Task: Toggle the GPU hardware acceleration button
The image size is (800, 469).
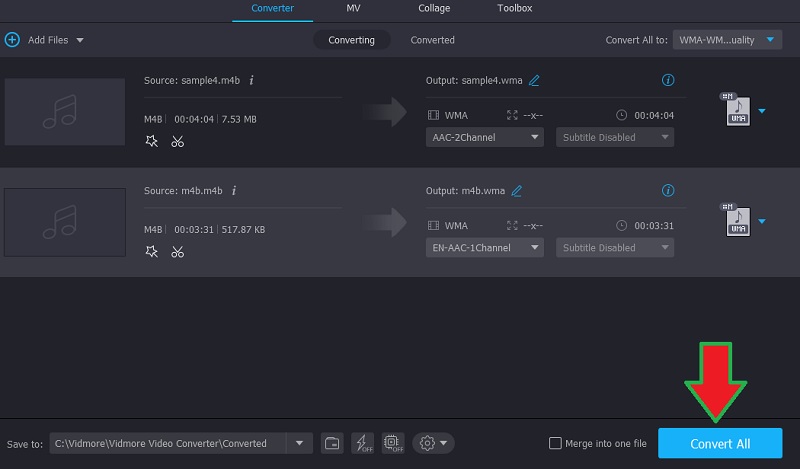Action: tap(392, 443)
